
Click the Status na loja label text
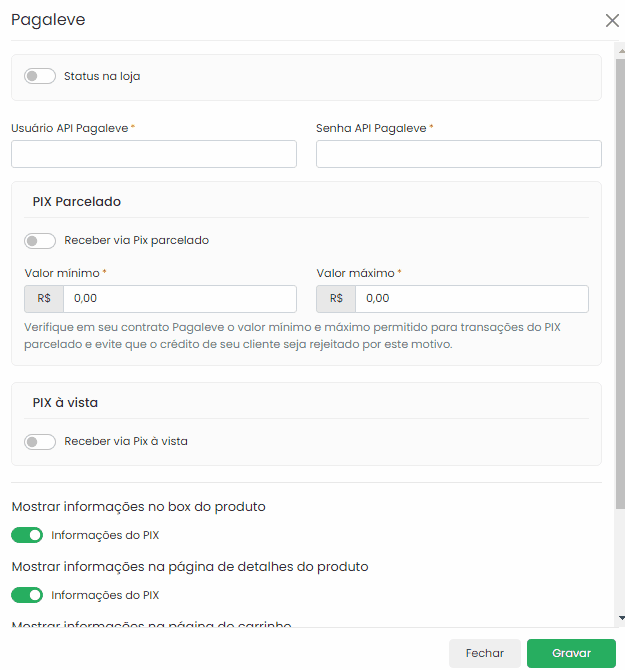click(x=102, y=76)
